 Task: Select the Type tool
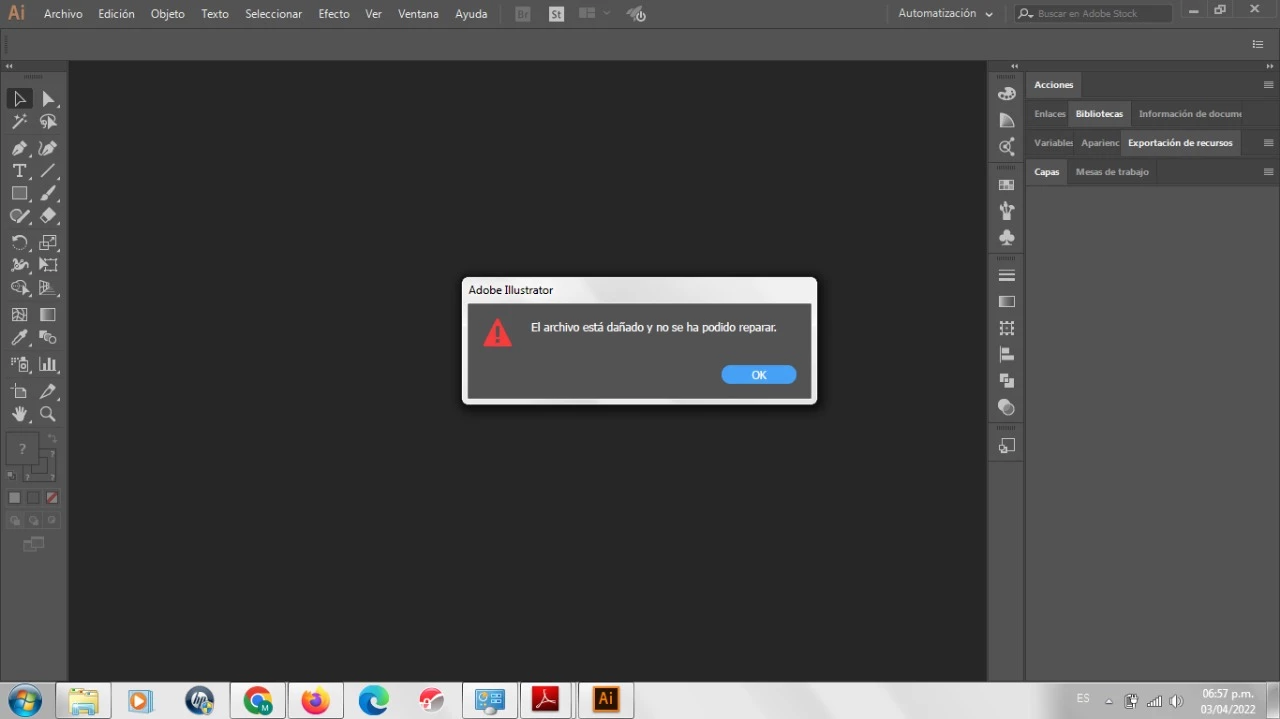click(19, 171)
